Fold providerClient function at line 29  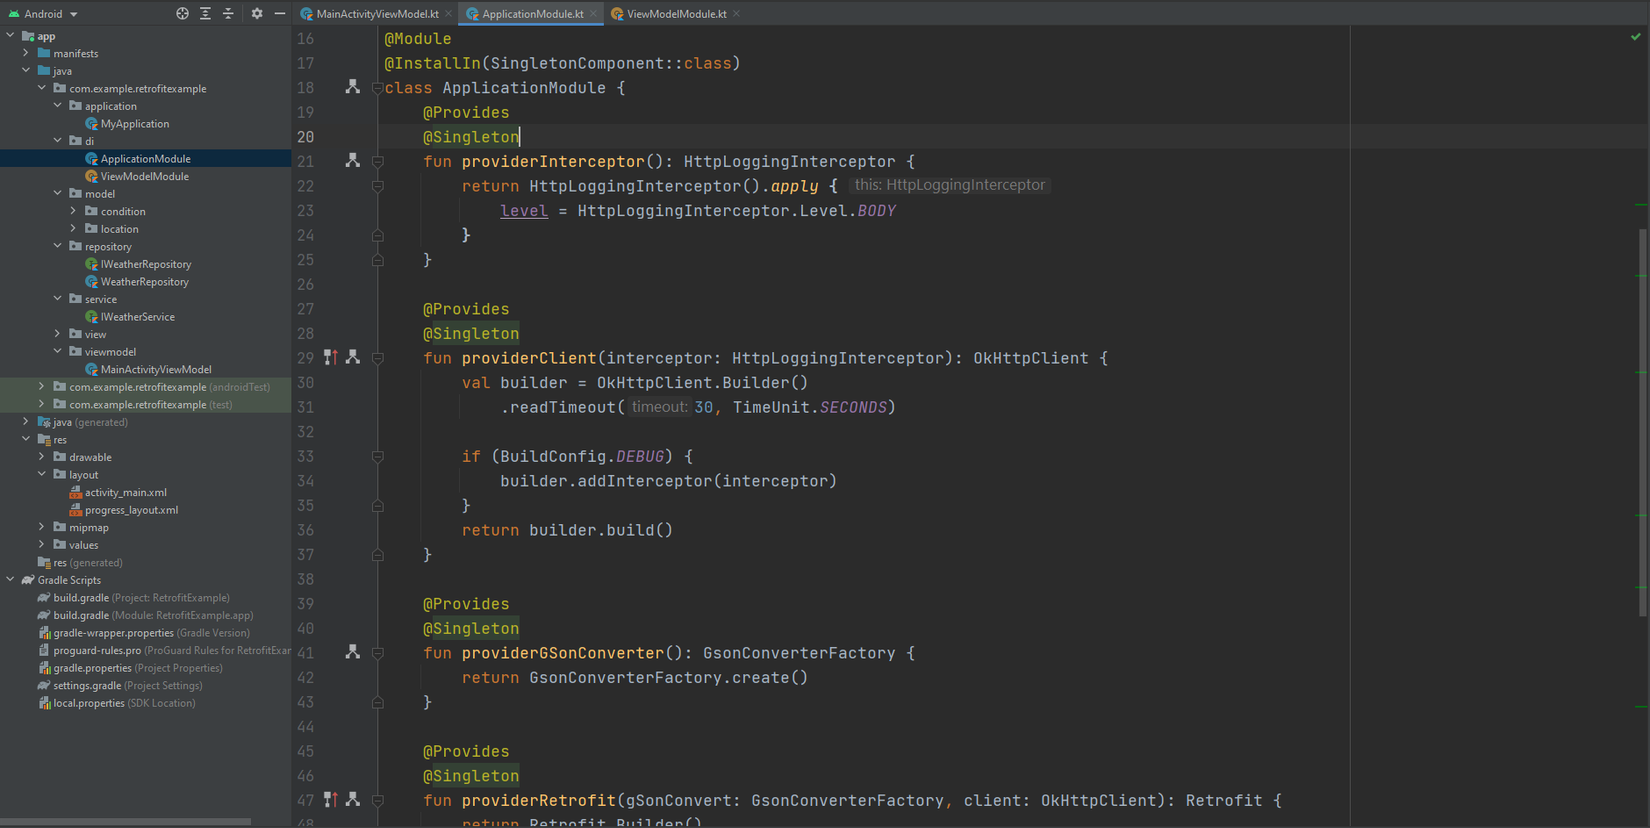point(378,358)
